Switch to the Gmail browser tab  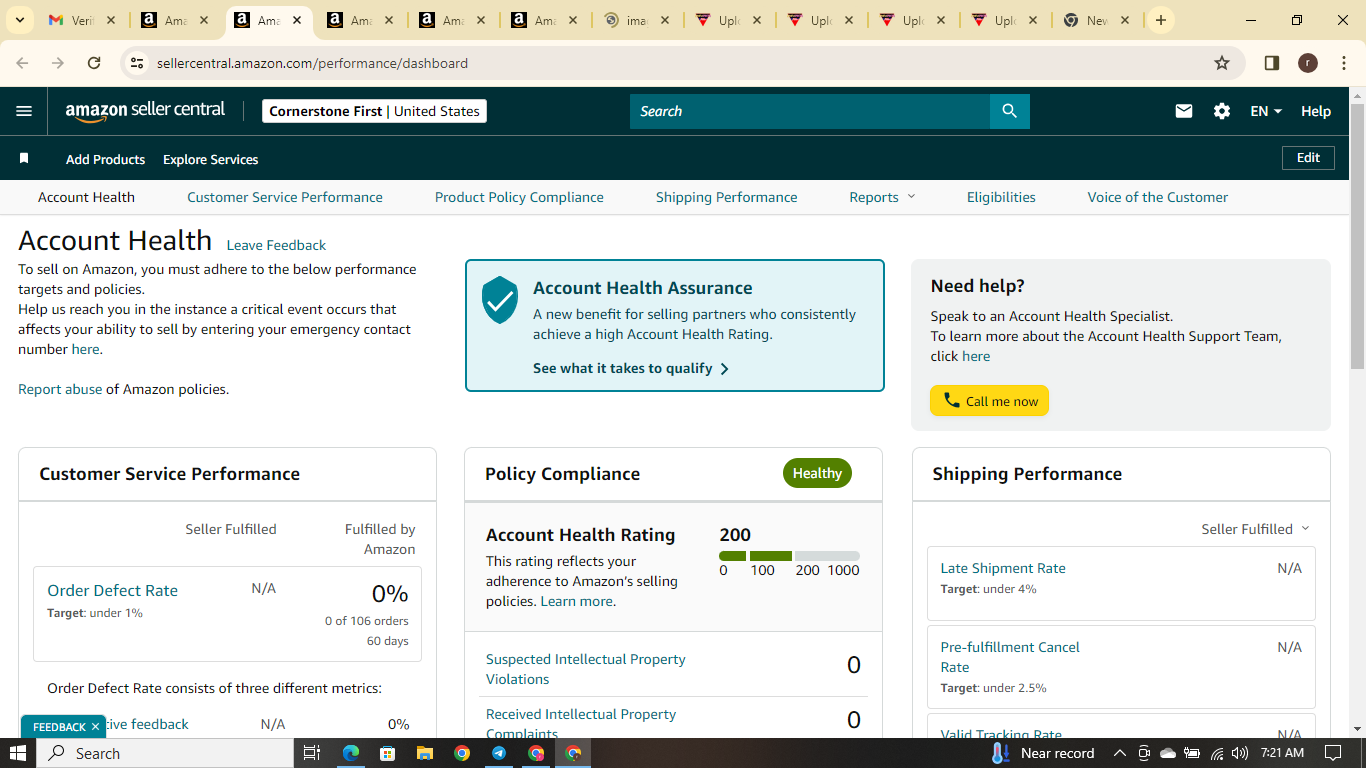pyautogui.click(x=80, y=20)
